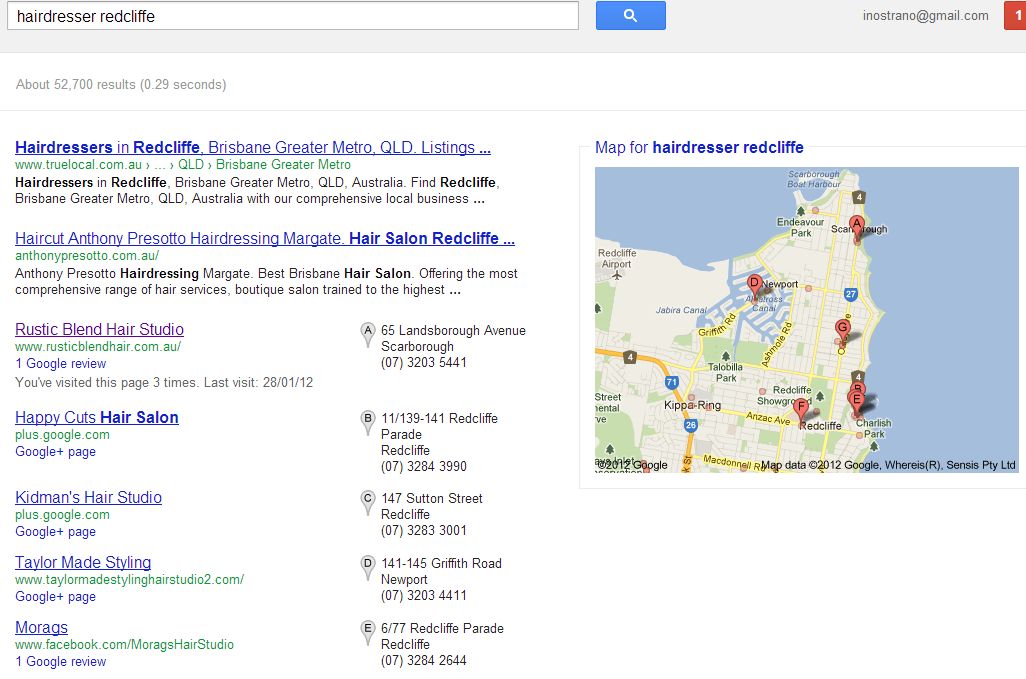Click the Redcliffe map thumbnail
1026x679 pixels.
click(x=806, y=320)
